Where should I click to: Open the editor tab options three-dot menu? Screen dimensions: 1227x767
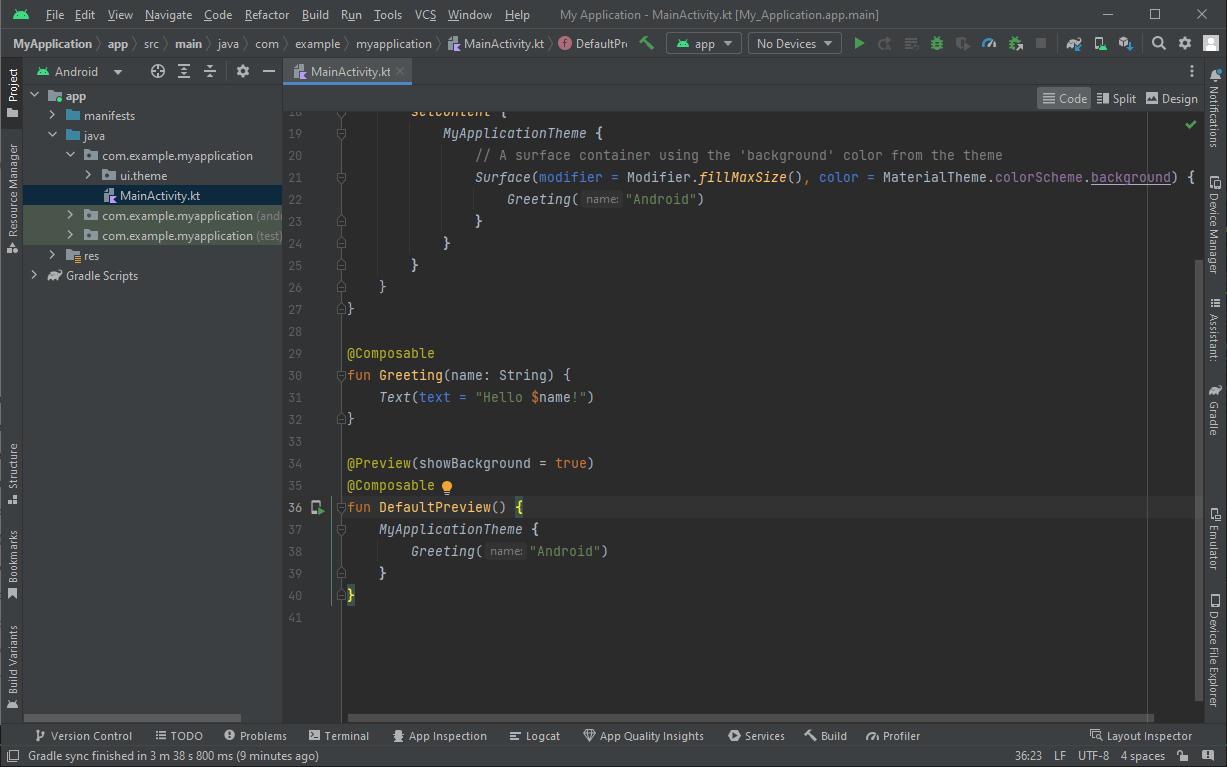(x=1192, y=71)
